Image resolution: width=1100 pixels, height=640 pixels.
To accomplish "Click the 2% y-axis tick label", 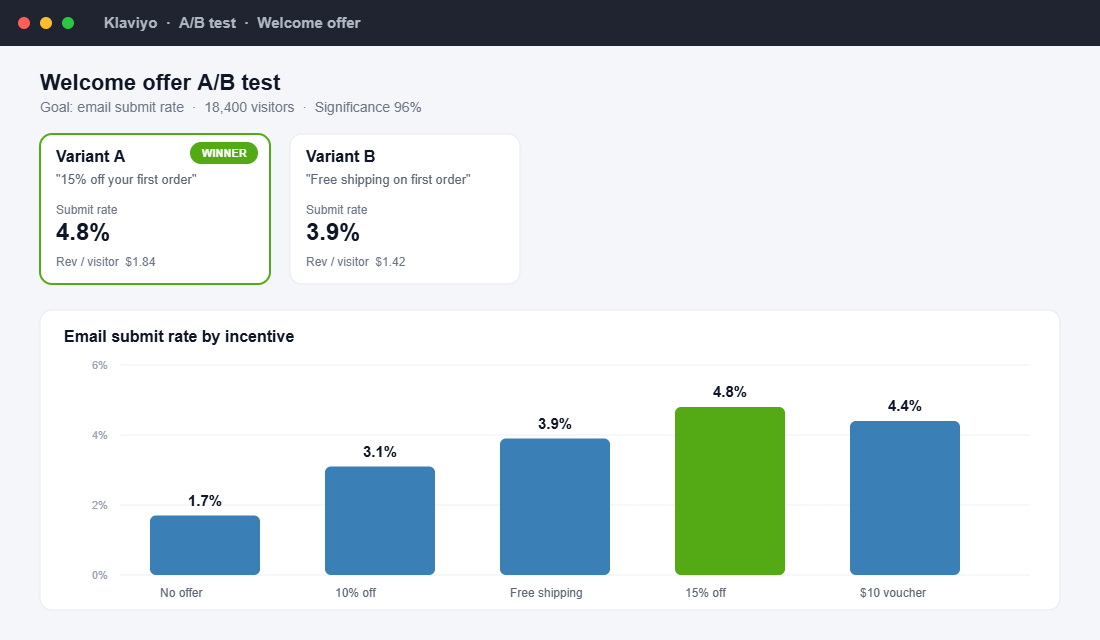I will click(100, 505).
